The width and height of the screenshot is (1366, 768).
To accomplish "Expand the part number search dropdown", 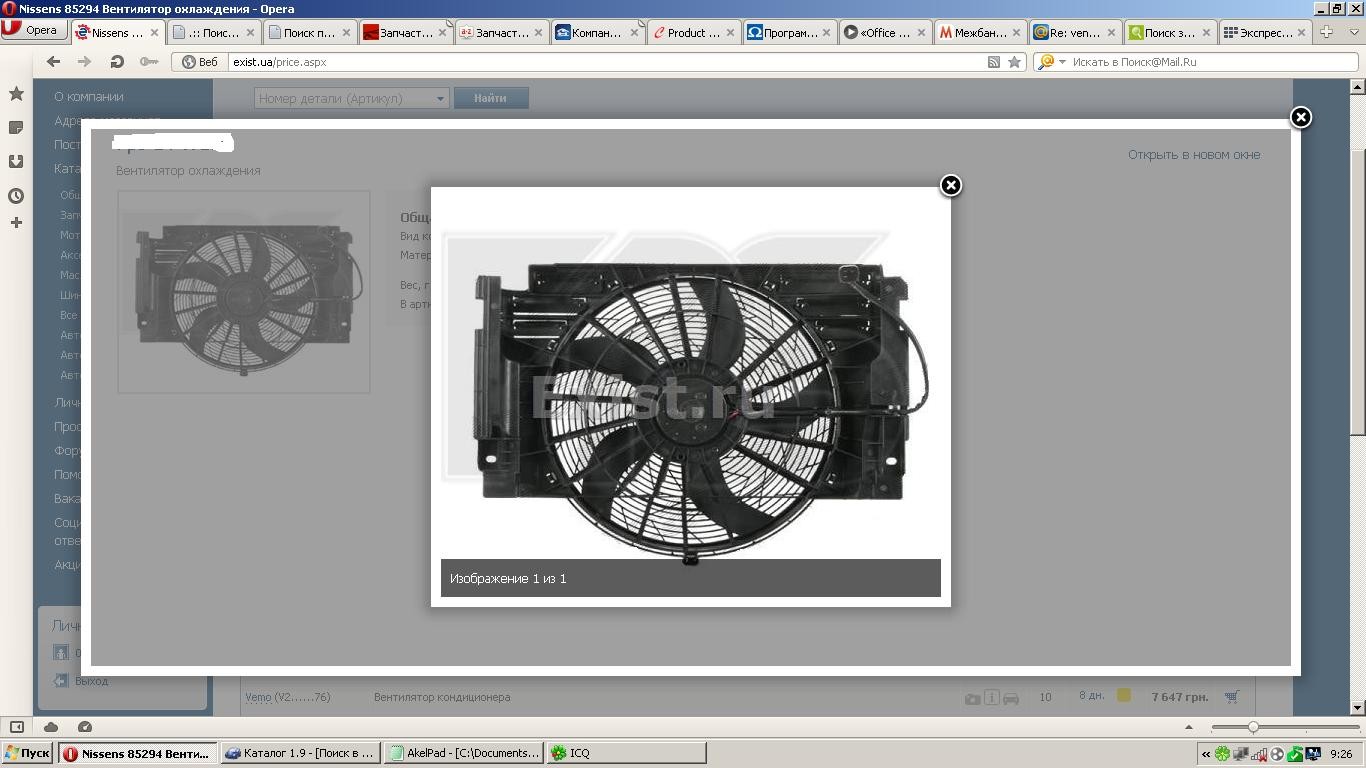I will (439, 98).
